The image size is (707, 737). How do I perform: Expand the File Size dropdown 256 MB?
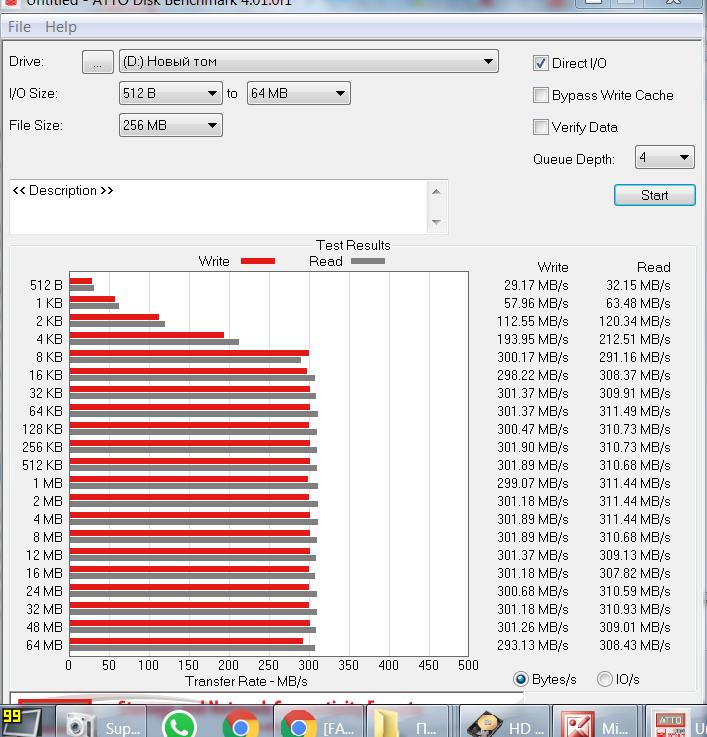click(171, 125)
